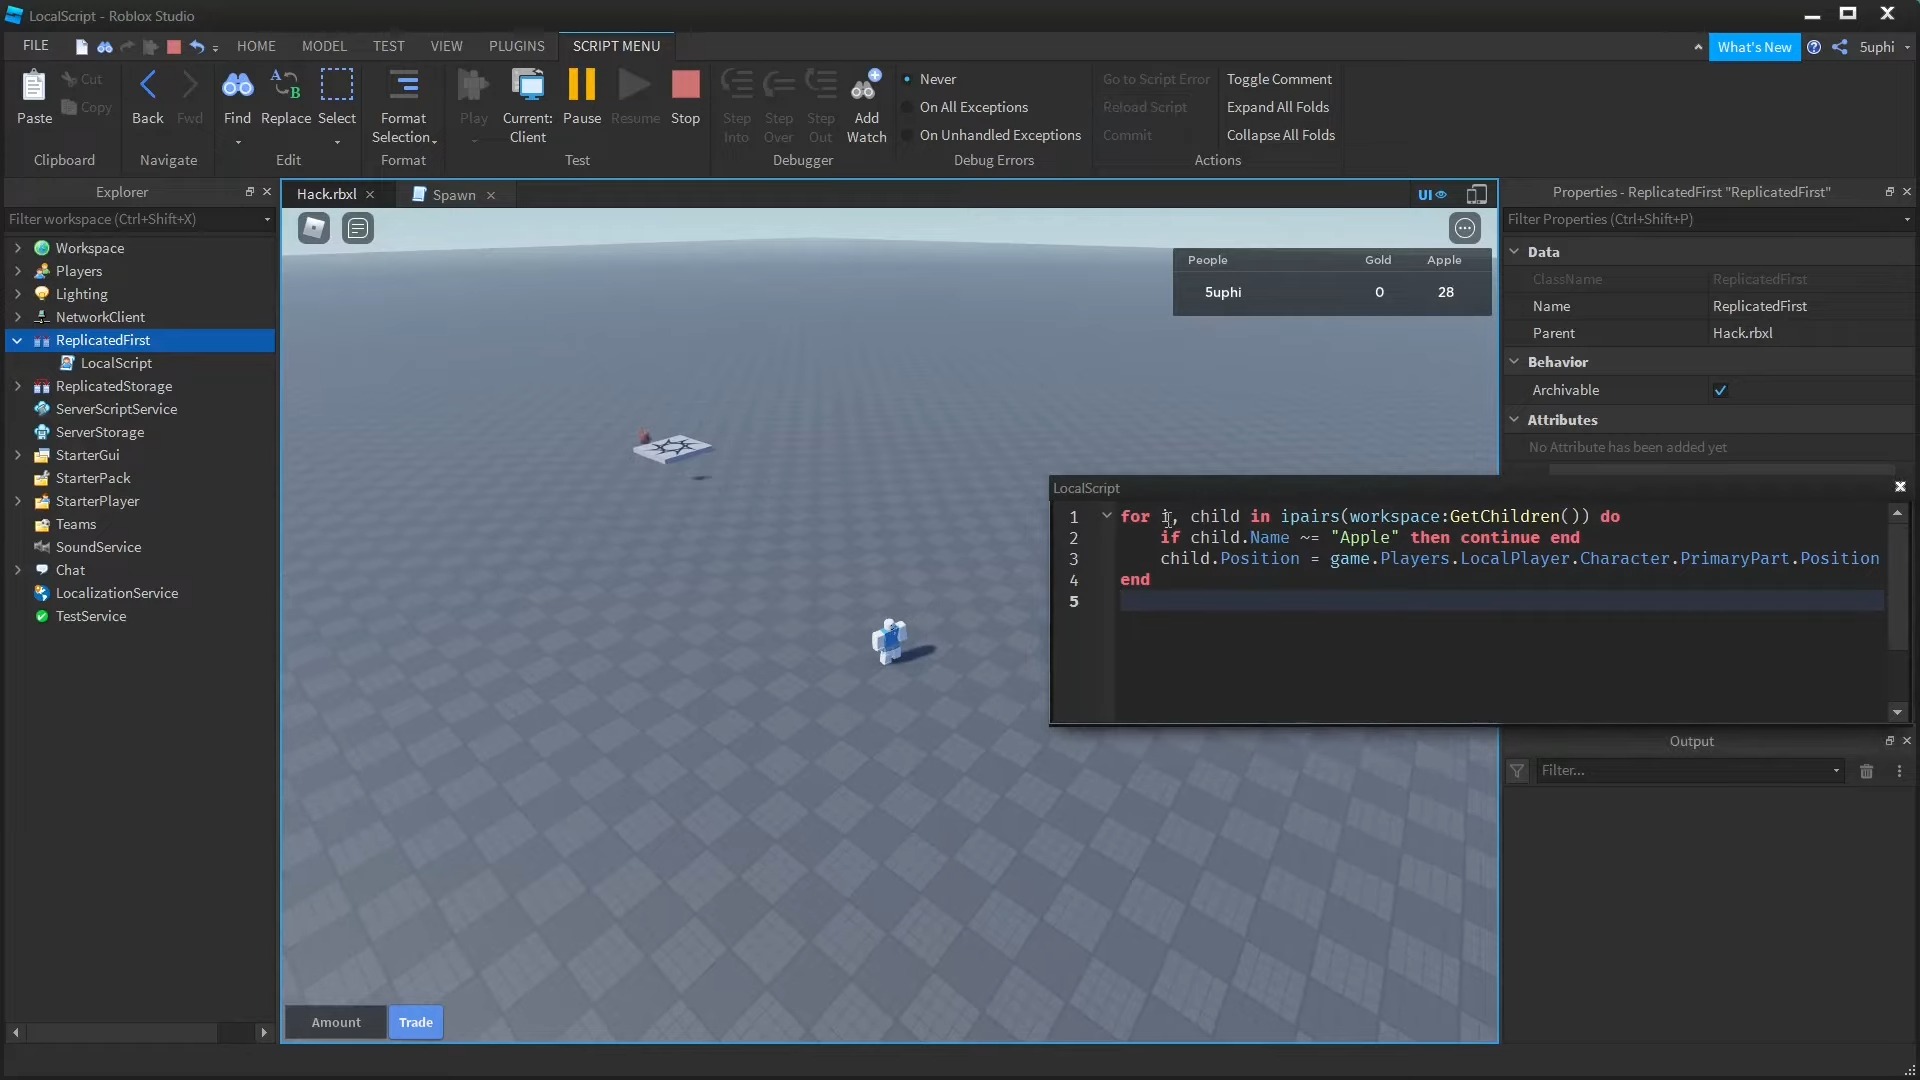Viewport: 1920px width, 1080px height.
Task: Stop the test session
Action: coord(685,86)
